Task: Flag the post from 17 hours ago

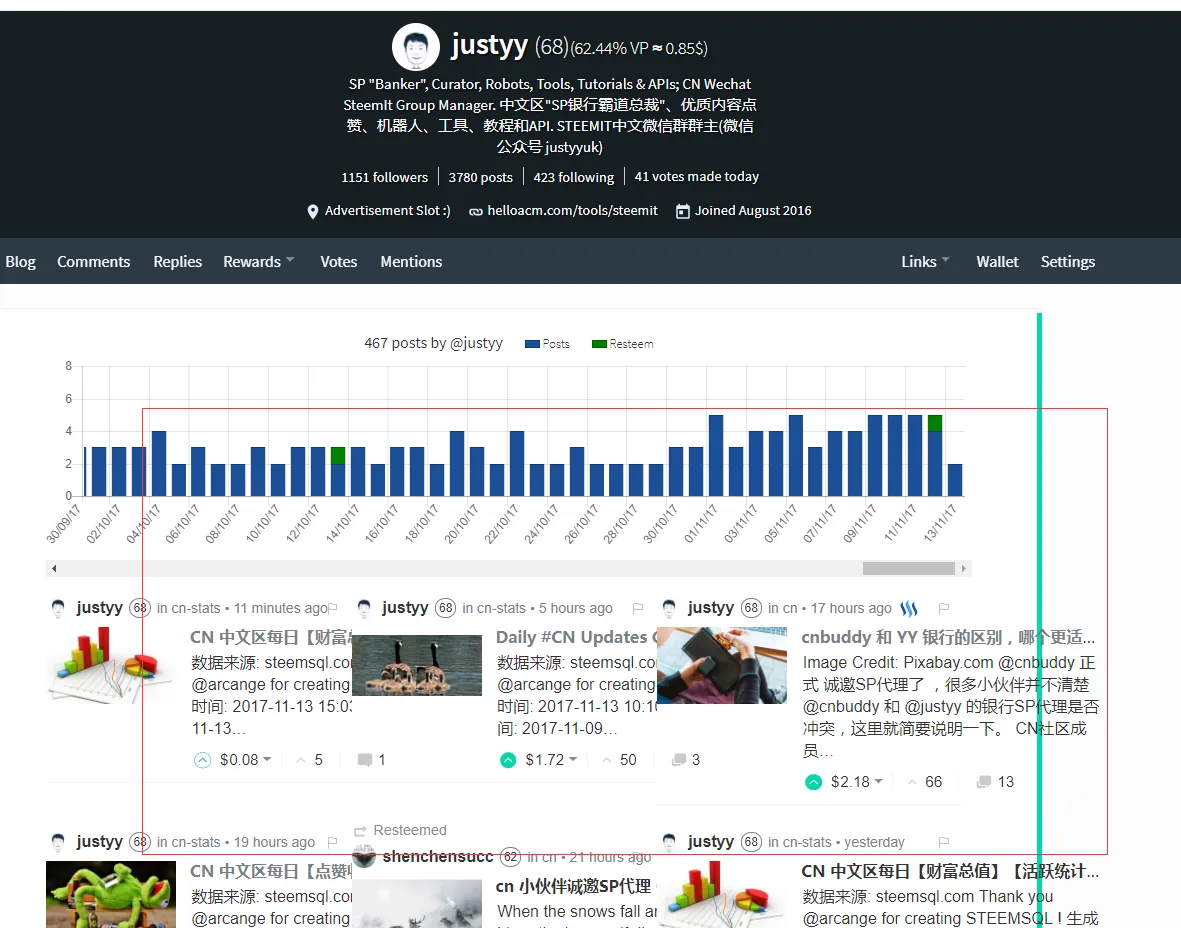Action: pyautogui.click(x=944, y=608)
